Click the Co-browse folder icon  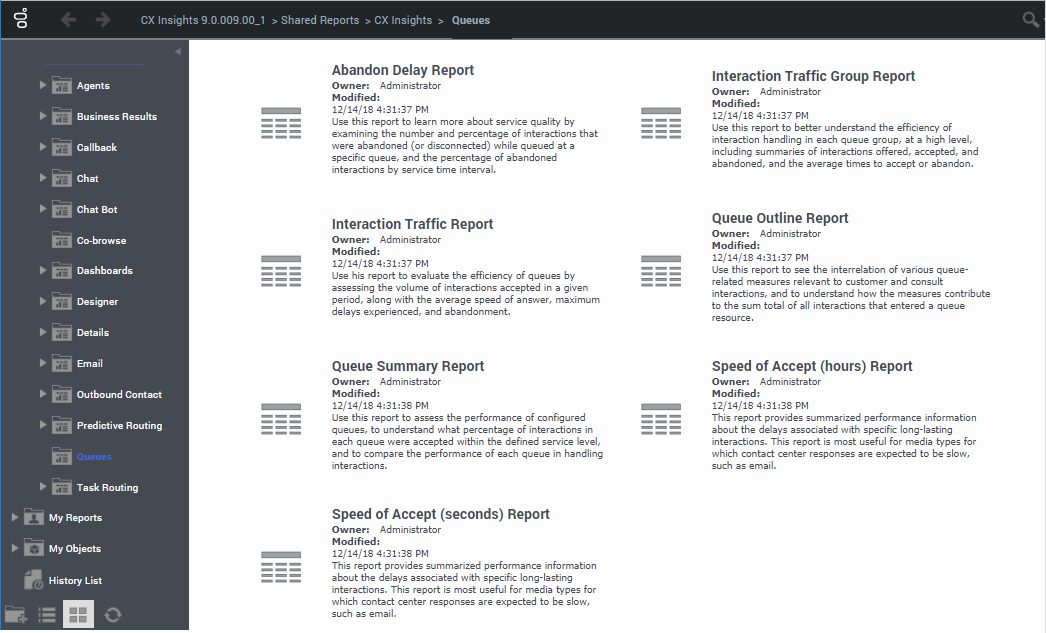tap(61, 240)
